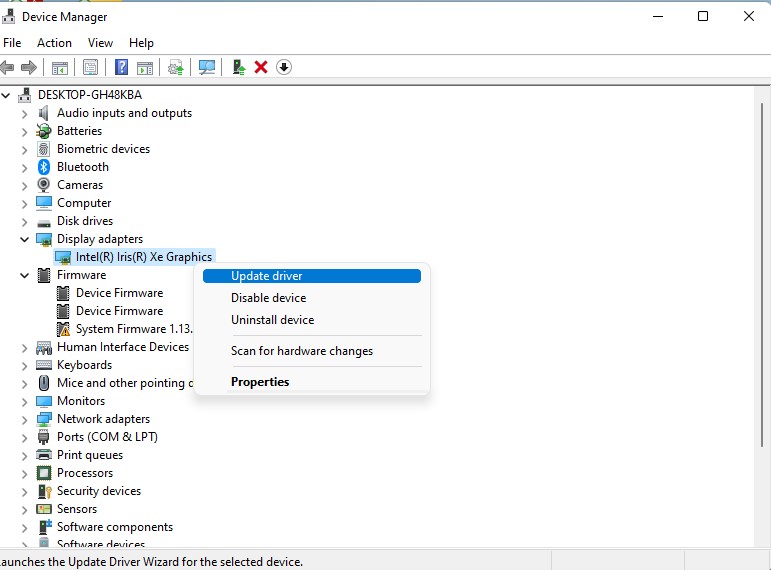Open the Properties toolbar icon

[x=90, y=67]
